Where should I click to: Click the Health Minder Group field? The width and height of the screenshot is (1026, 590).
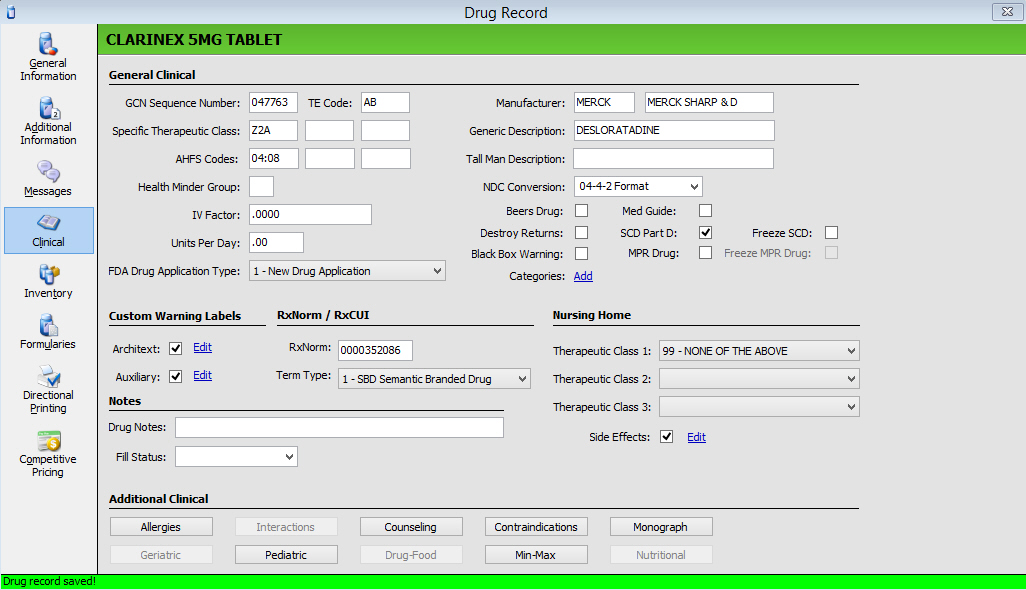click(x=261, y=186)
